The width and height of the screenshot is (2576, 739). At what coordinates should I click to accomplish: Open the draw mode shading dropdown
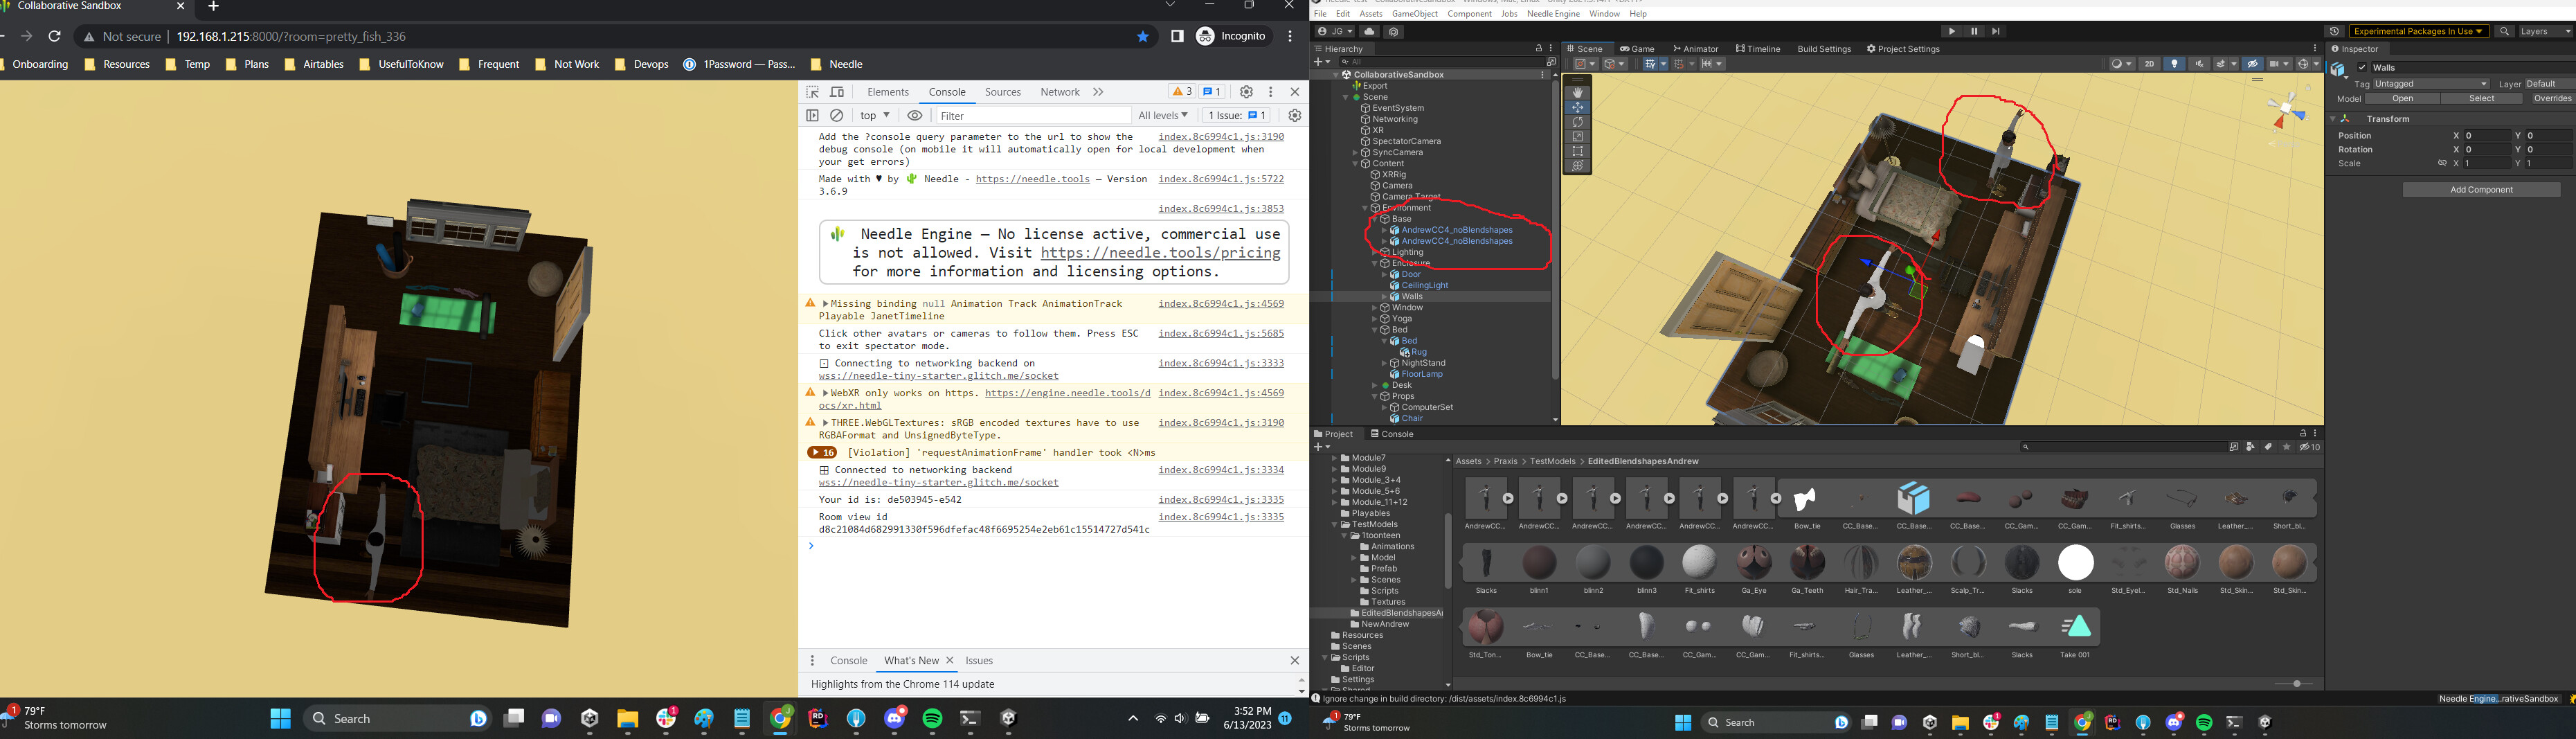point(2122,64)
